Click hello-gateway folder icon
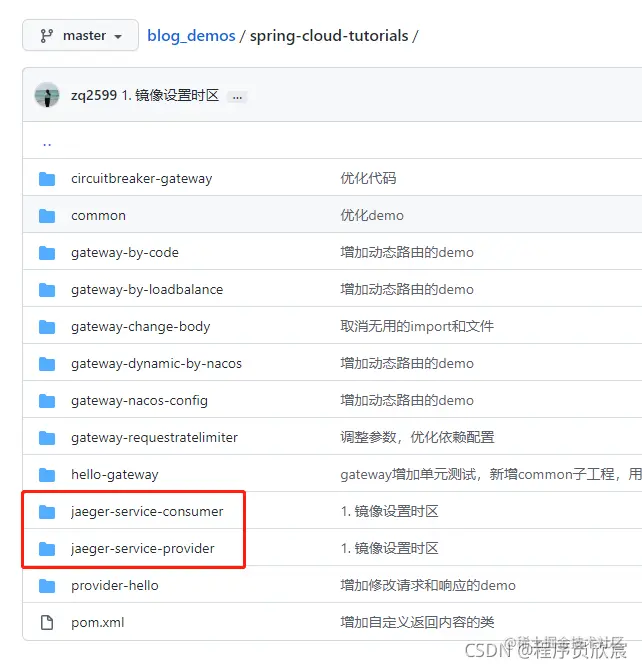The height and width of the screenshot is (668, 642). point(47,475)
